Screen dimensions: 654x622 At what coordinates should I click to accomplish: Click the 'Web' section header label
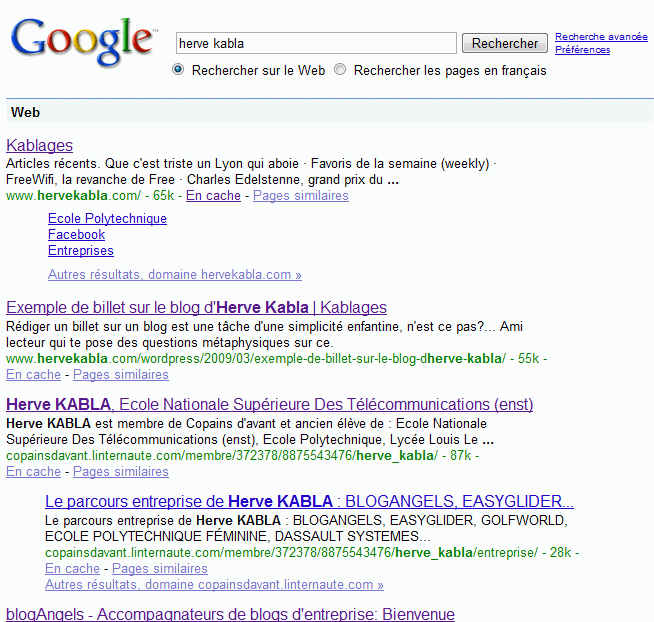coord(25,112)
